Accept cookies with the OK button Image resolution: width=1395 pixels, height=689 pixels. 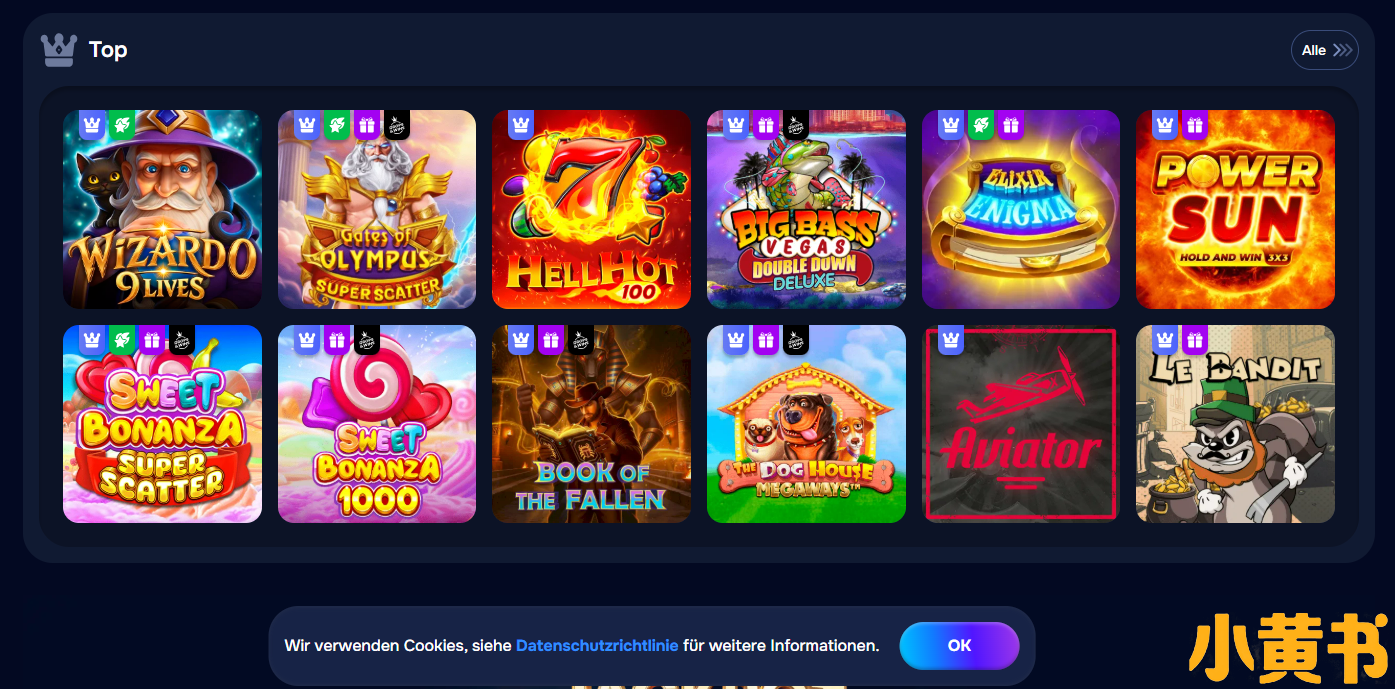[959, 646]
